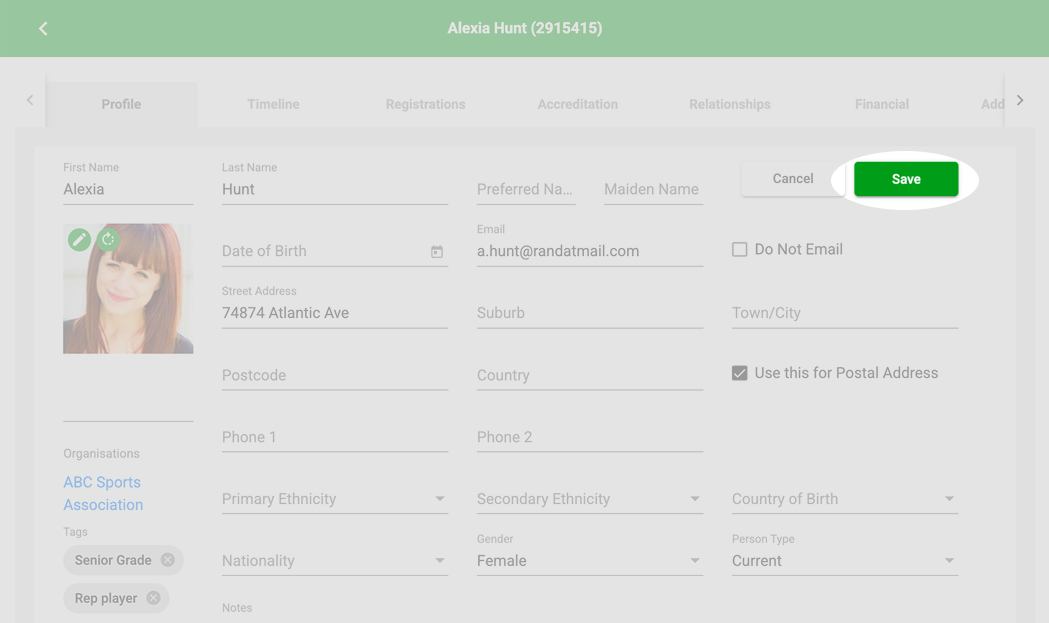
Task: Reset photo using the refresh icon
Action: 108,239
